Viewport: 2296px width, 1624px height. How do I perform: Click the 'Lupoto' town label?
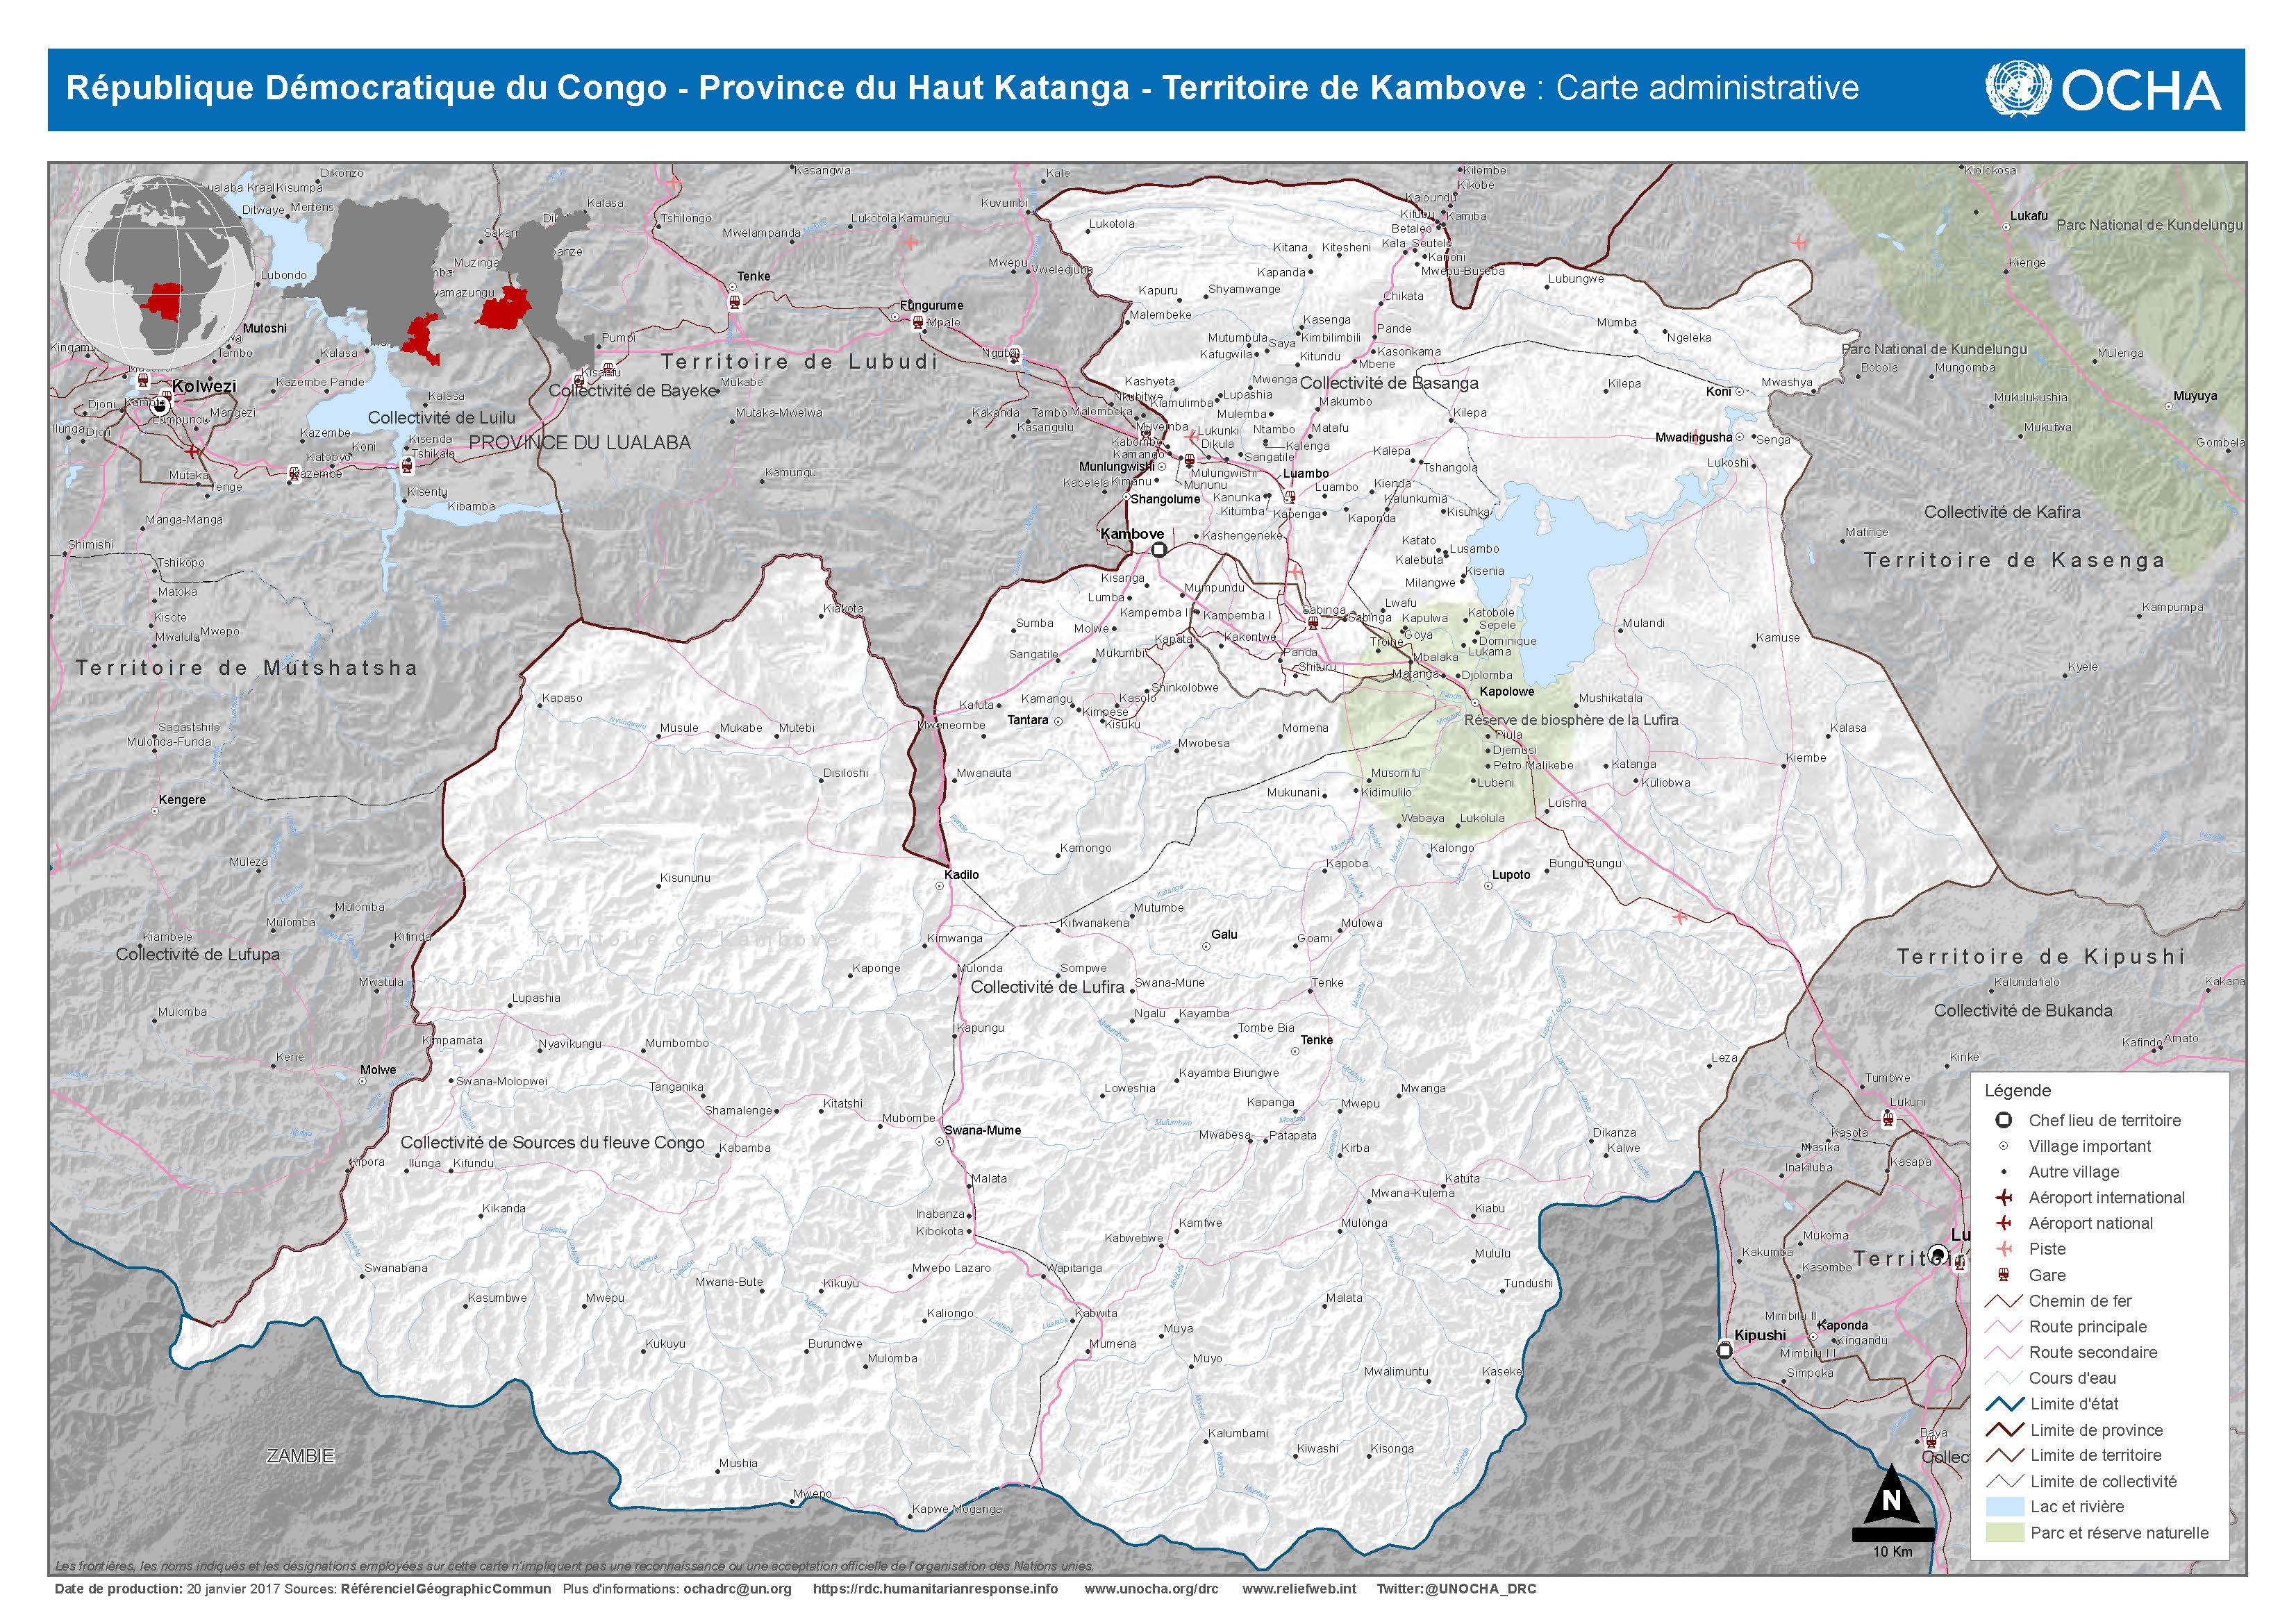pyautogui.click(x=1511, y=874)
